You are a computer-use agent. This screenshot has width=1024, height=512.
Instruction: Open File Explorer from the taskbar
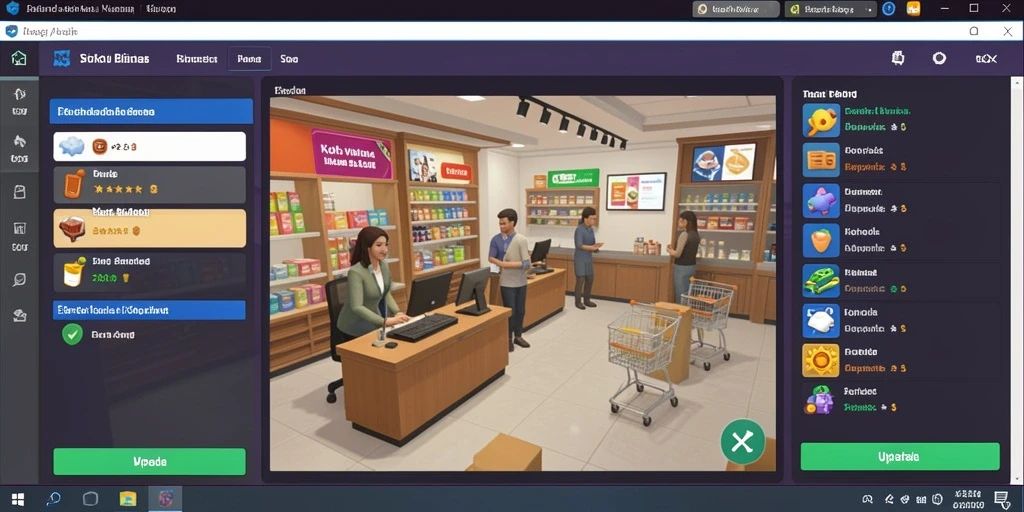127,500
